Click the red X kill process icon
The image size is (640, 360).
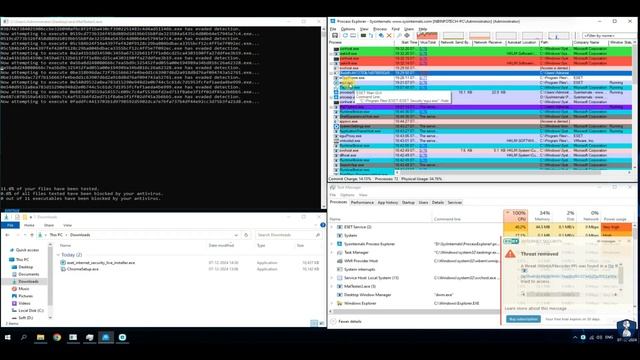tap(389, 36)
